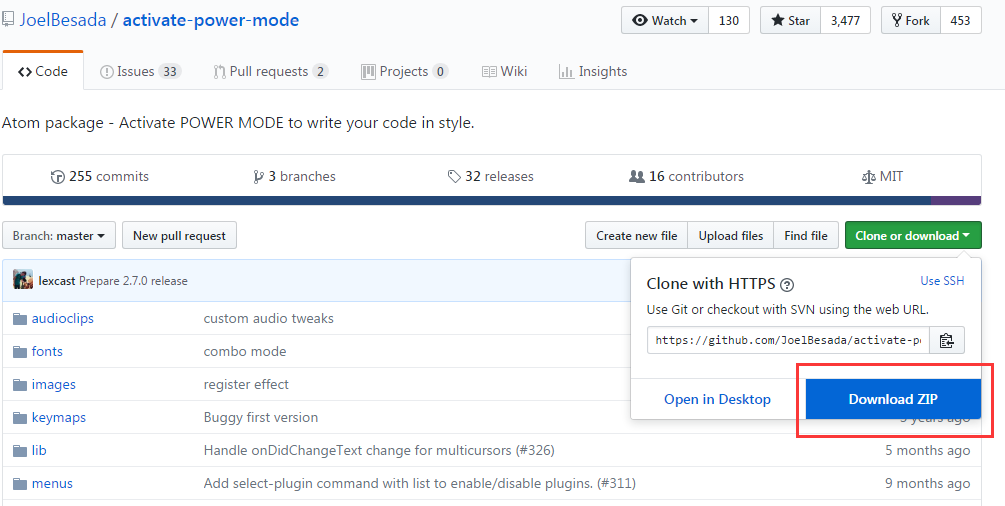1005x506 pixels.
Task: Open the lib folder
Action: (x=39, y=451)
